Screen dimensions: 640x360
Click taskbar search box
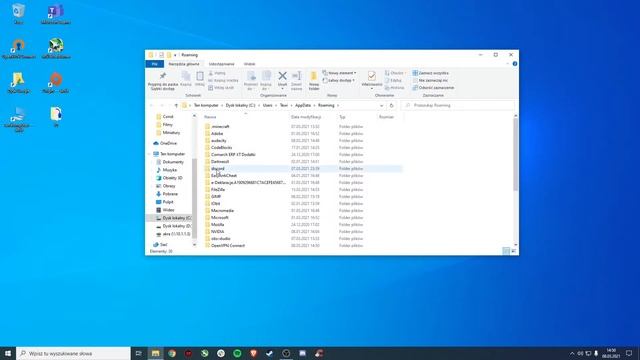[73, 353]
